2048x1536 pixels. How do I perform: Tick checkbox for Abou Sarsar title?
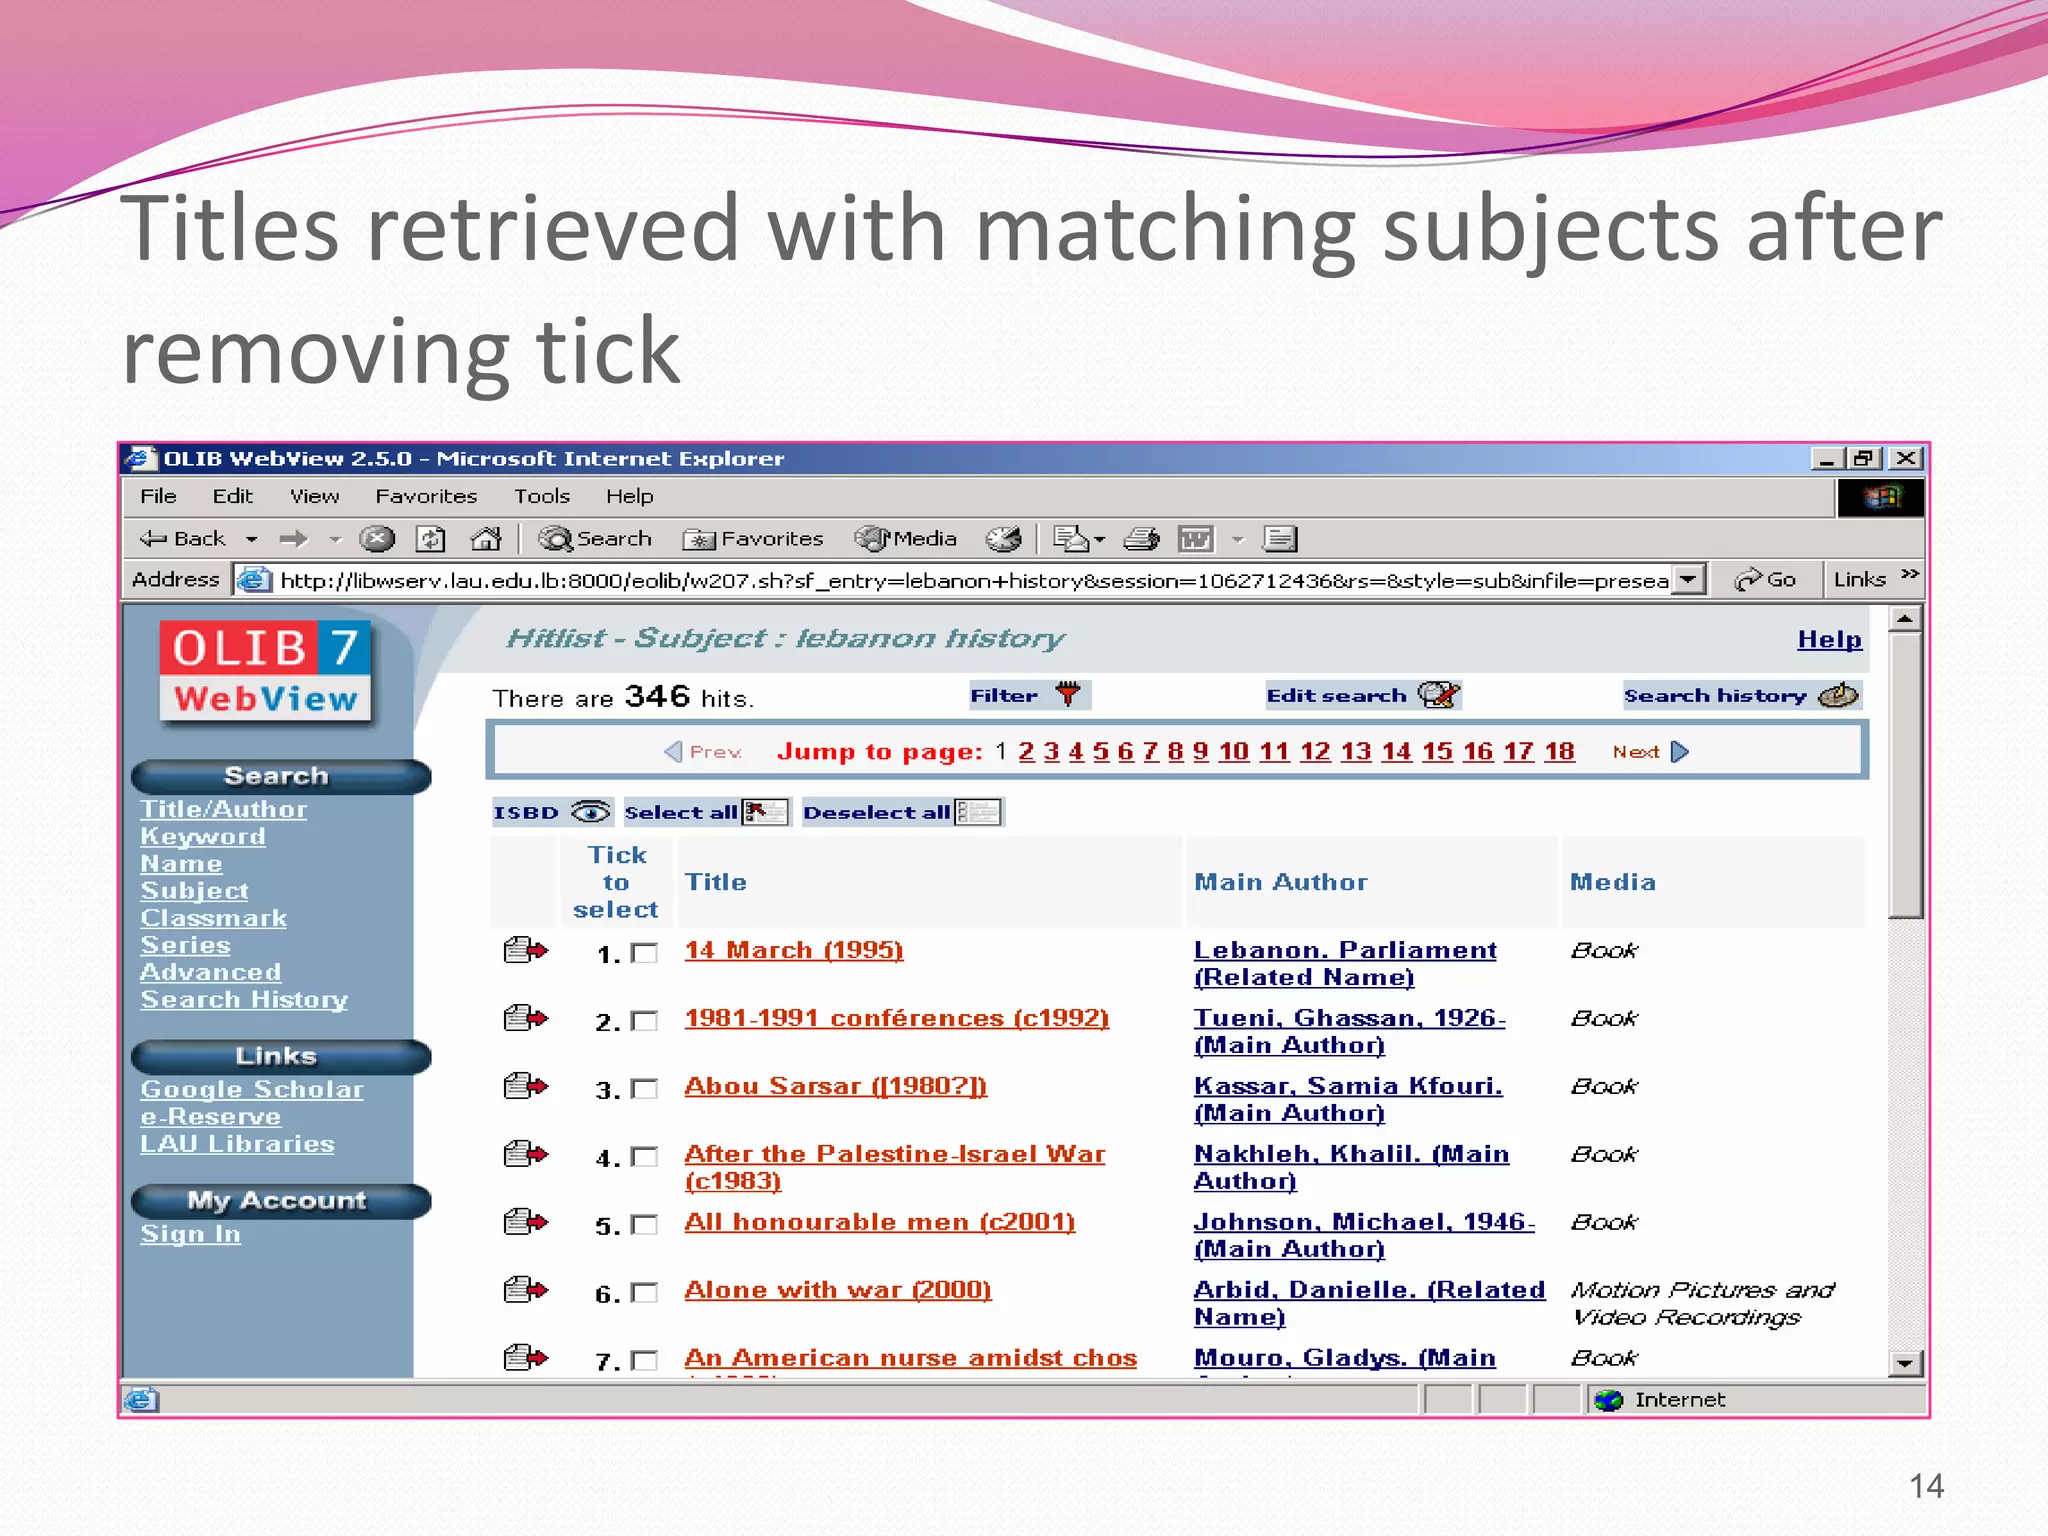646,1089
